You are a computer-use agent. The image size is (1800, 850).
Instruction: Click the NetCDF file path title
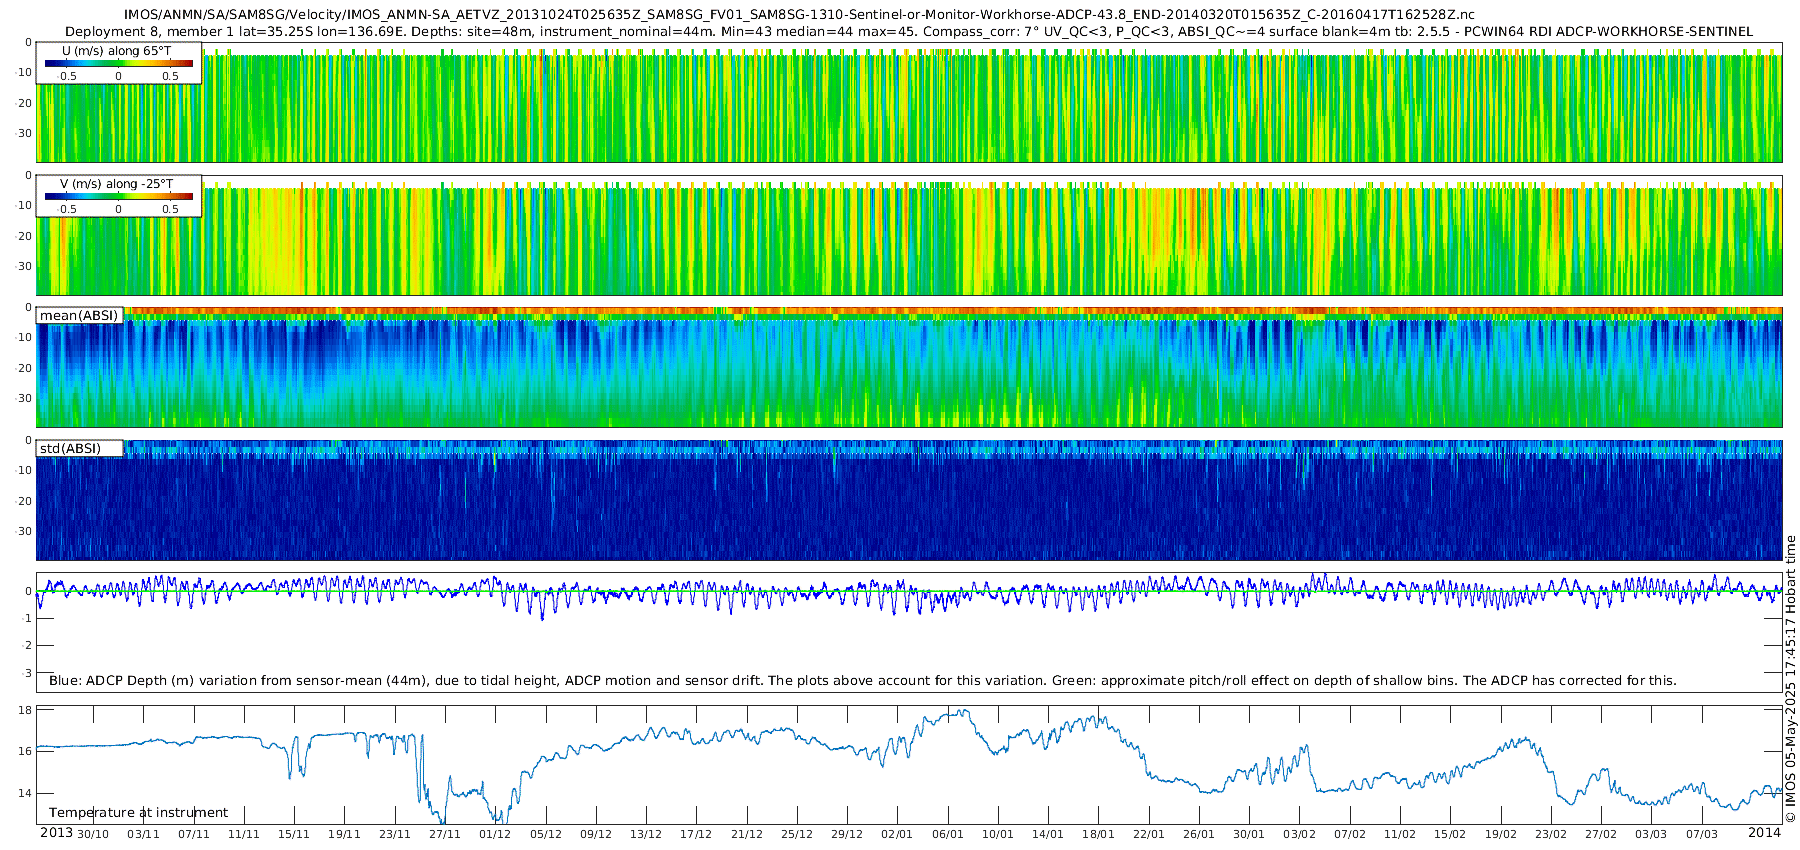pyautogui.click(x=798, y=15)
